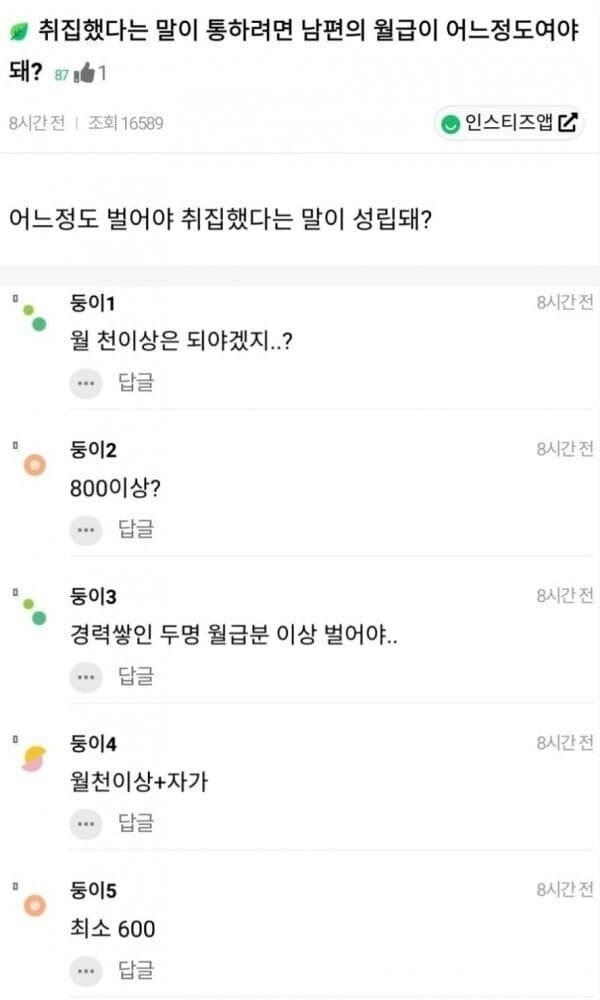Viewport: 600px width, 1000px height.
Task: Select the 둥이5 username
Action: tap(94, 890)
